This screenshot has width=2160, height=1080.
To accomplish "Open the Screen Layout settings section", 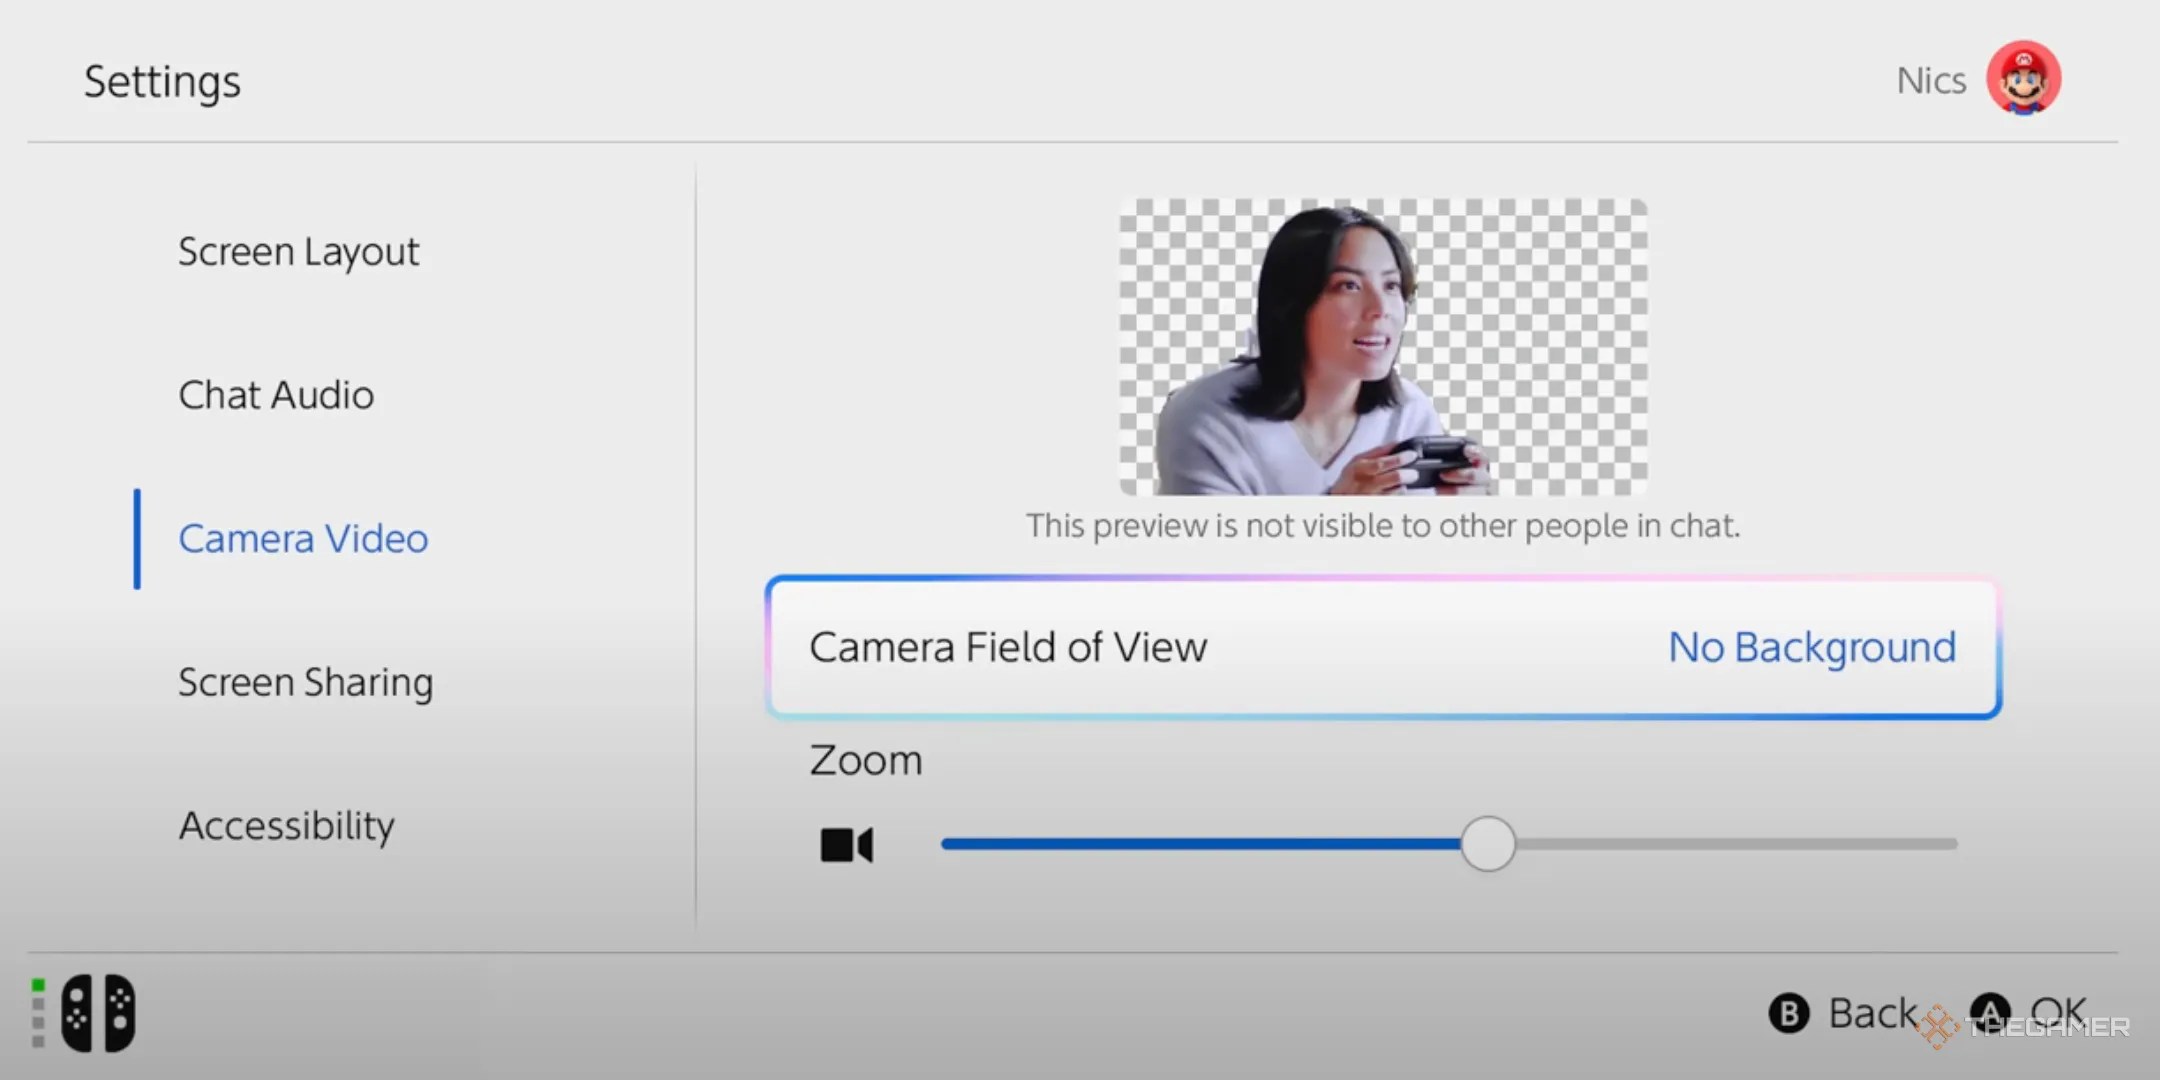I will tap(298, 252).
